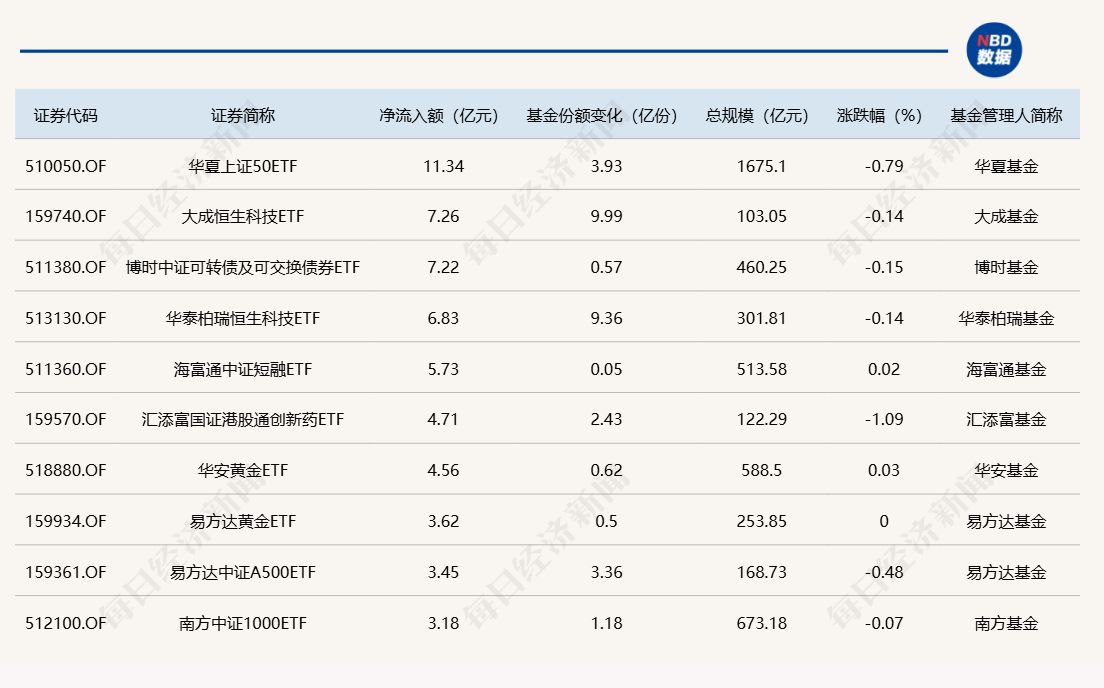
Task: Click net inflow value 4.71
Action: (x=444, y=420)
